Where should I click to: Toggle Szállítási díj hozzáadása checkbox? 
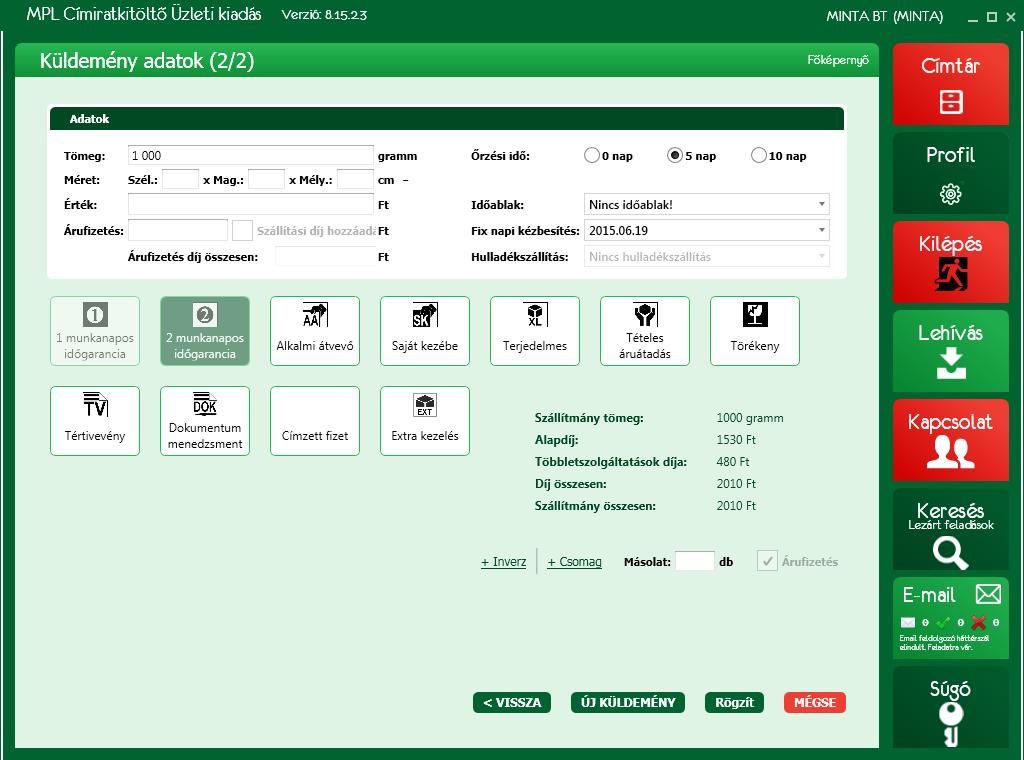click(x=242, y=230)
